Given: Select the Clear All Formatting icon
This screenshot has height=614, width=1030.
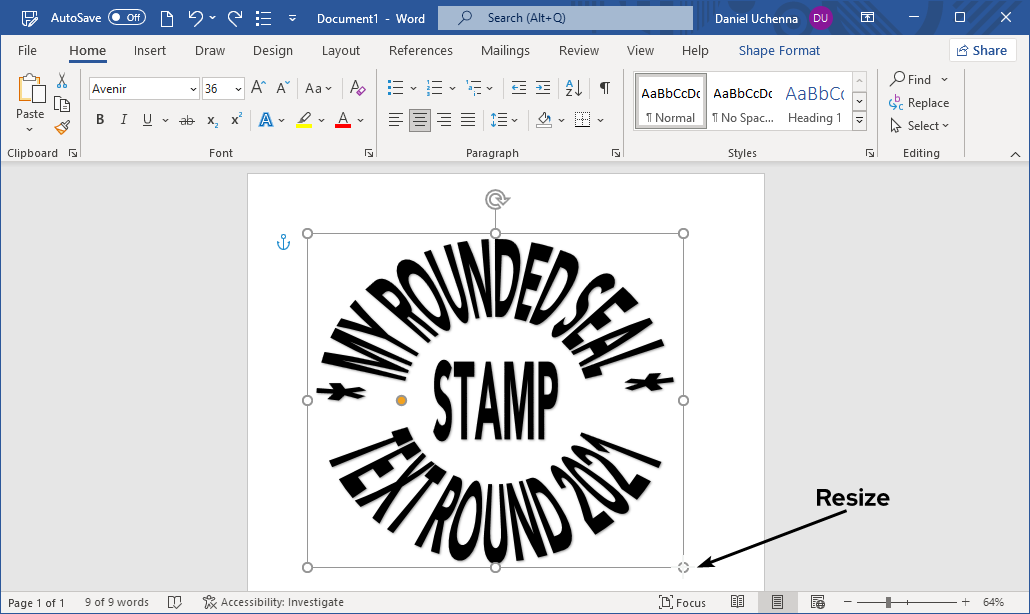Looking at the screenshot, I should click(357, 88).
